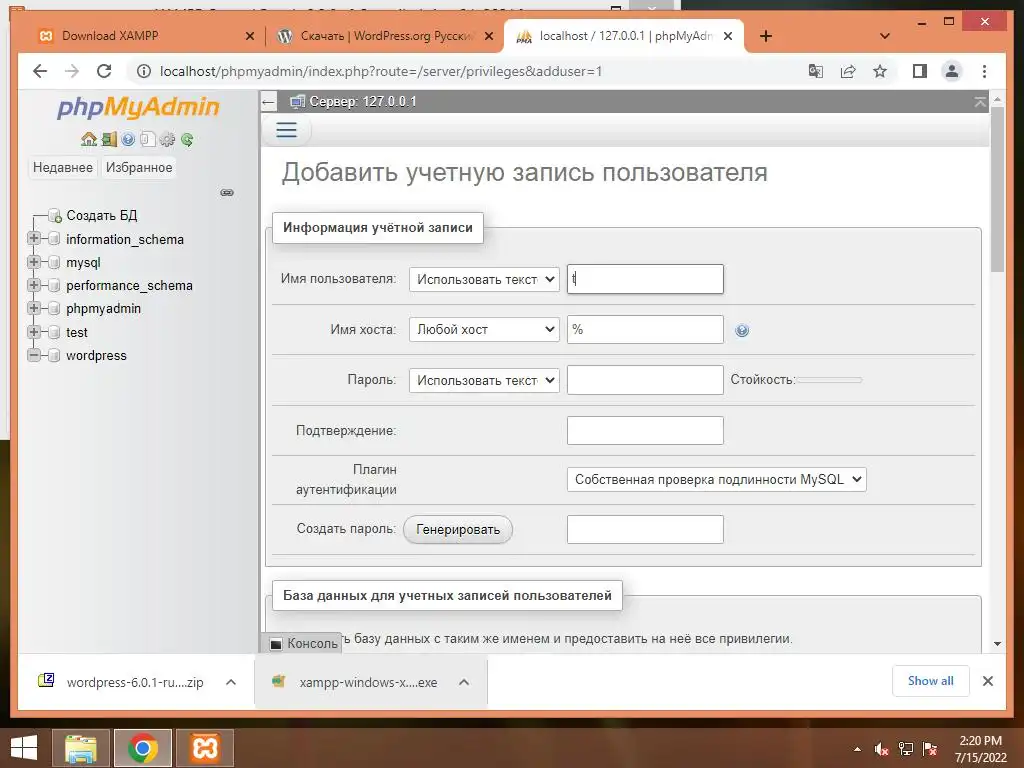Open the phpMyAdmin home icon
1024x768 pixels.
coord(89,139)
